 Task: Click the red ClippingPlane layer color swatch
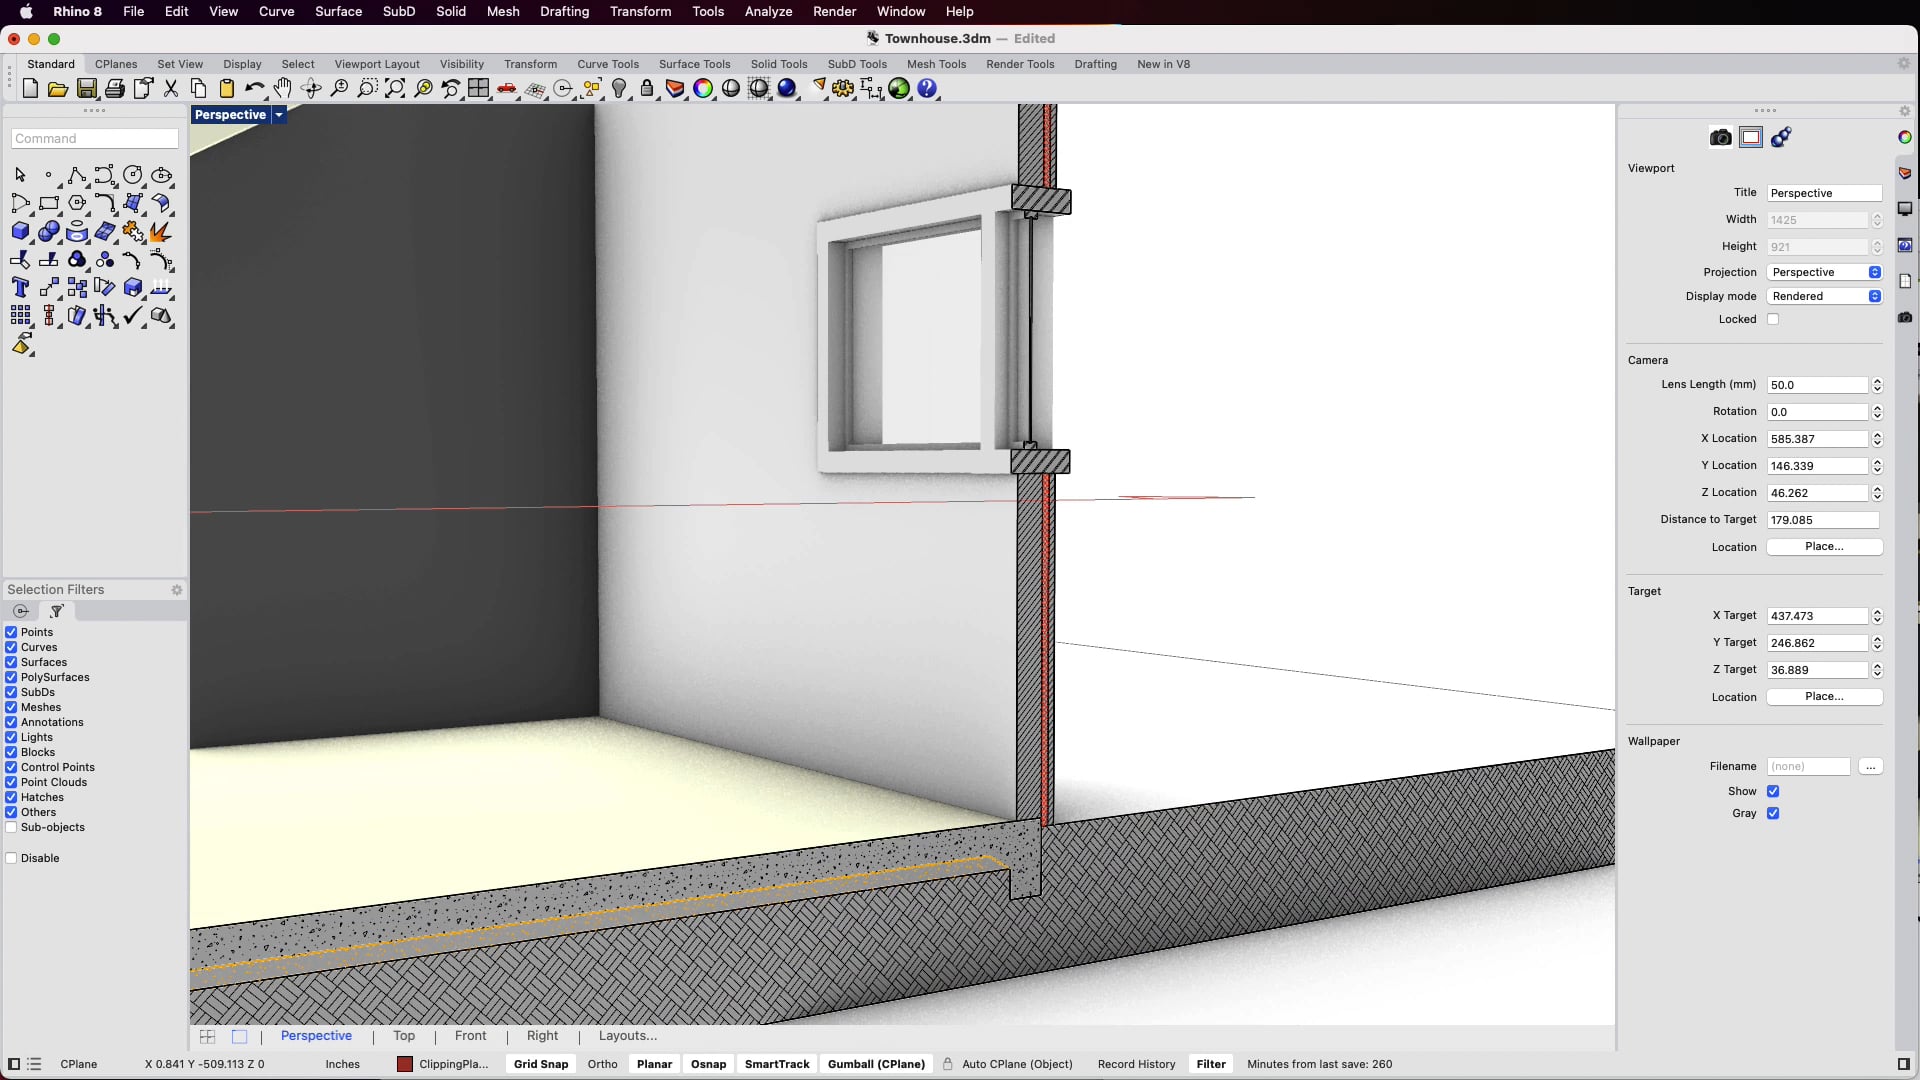click(x=405, y=1064)
